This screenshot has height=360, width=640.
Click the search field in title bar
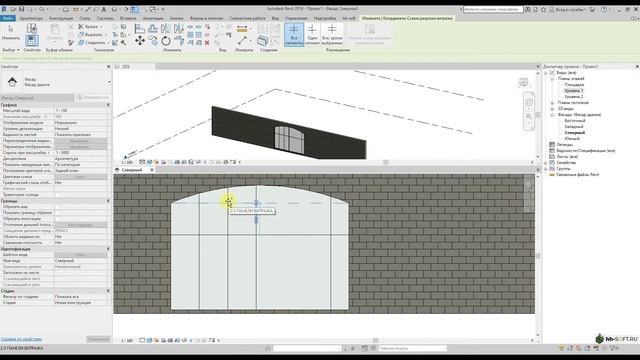(493, 9)
